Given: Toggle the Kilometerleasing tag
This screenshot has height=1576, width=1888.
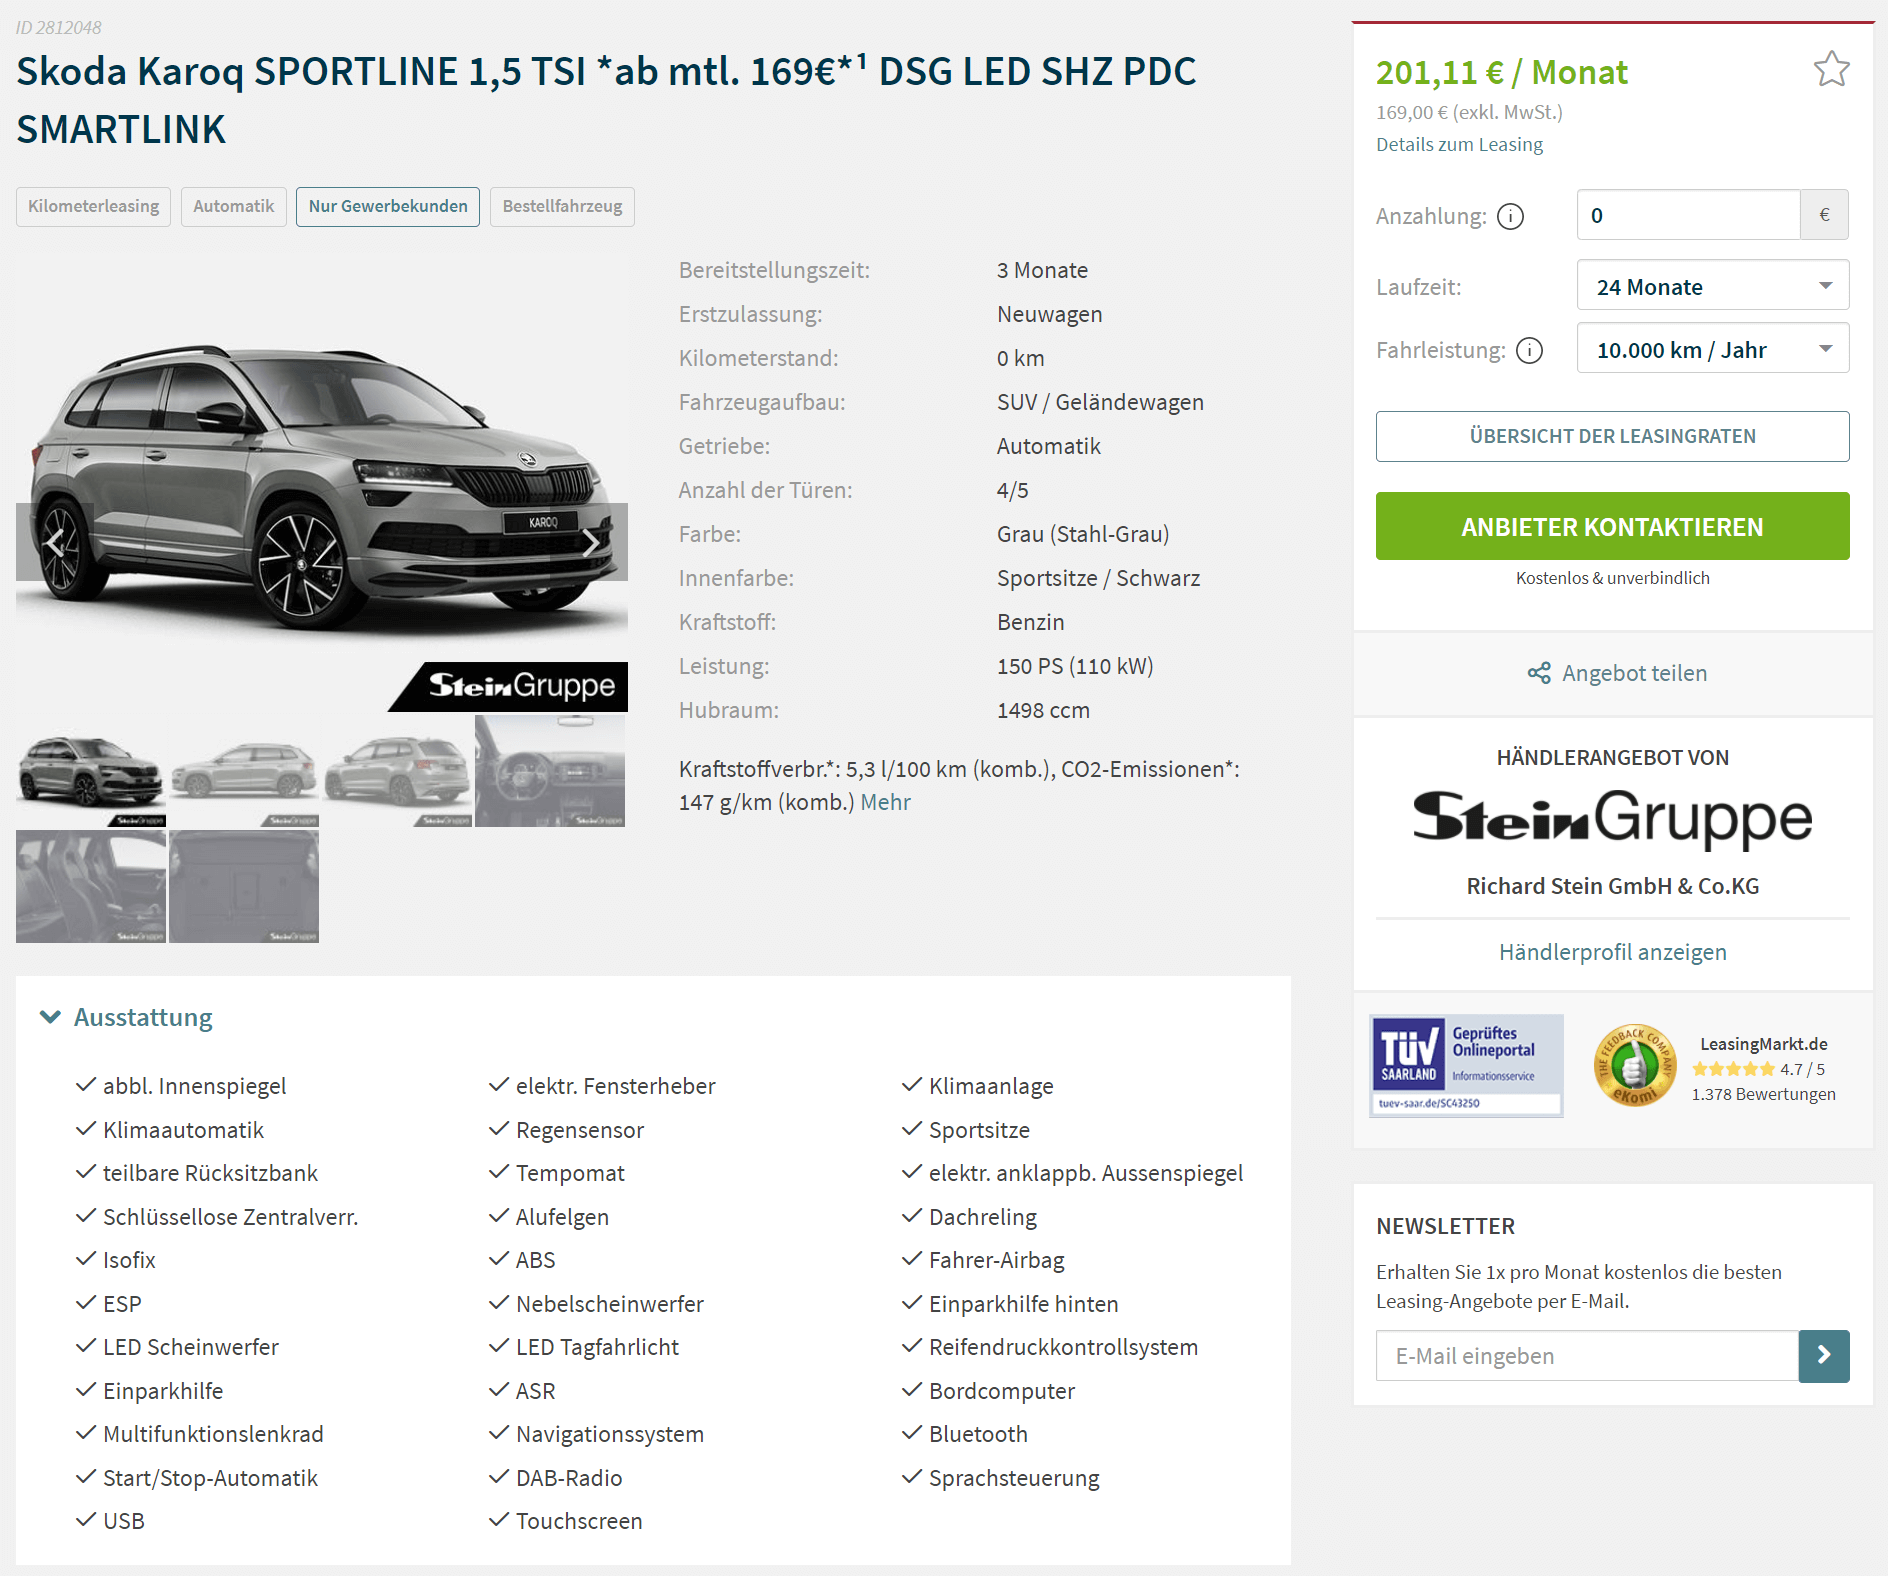Looking at the screenshot, I should click(93, 206).
